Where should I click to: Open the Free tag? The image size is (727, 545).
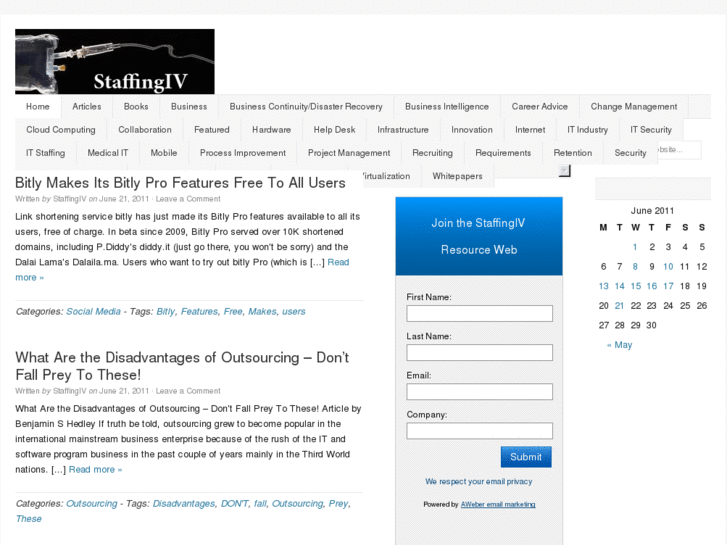233,312
